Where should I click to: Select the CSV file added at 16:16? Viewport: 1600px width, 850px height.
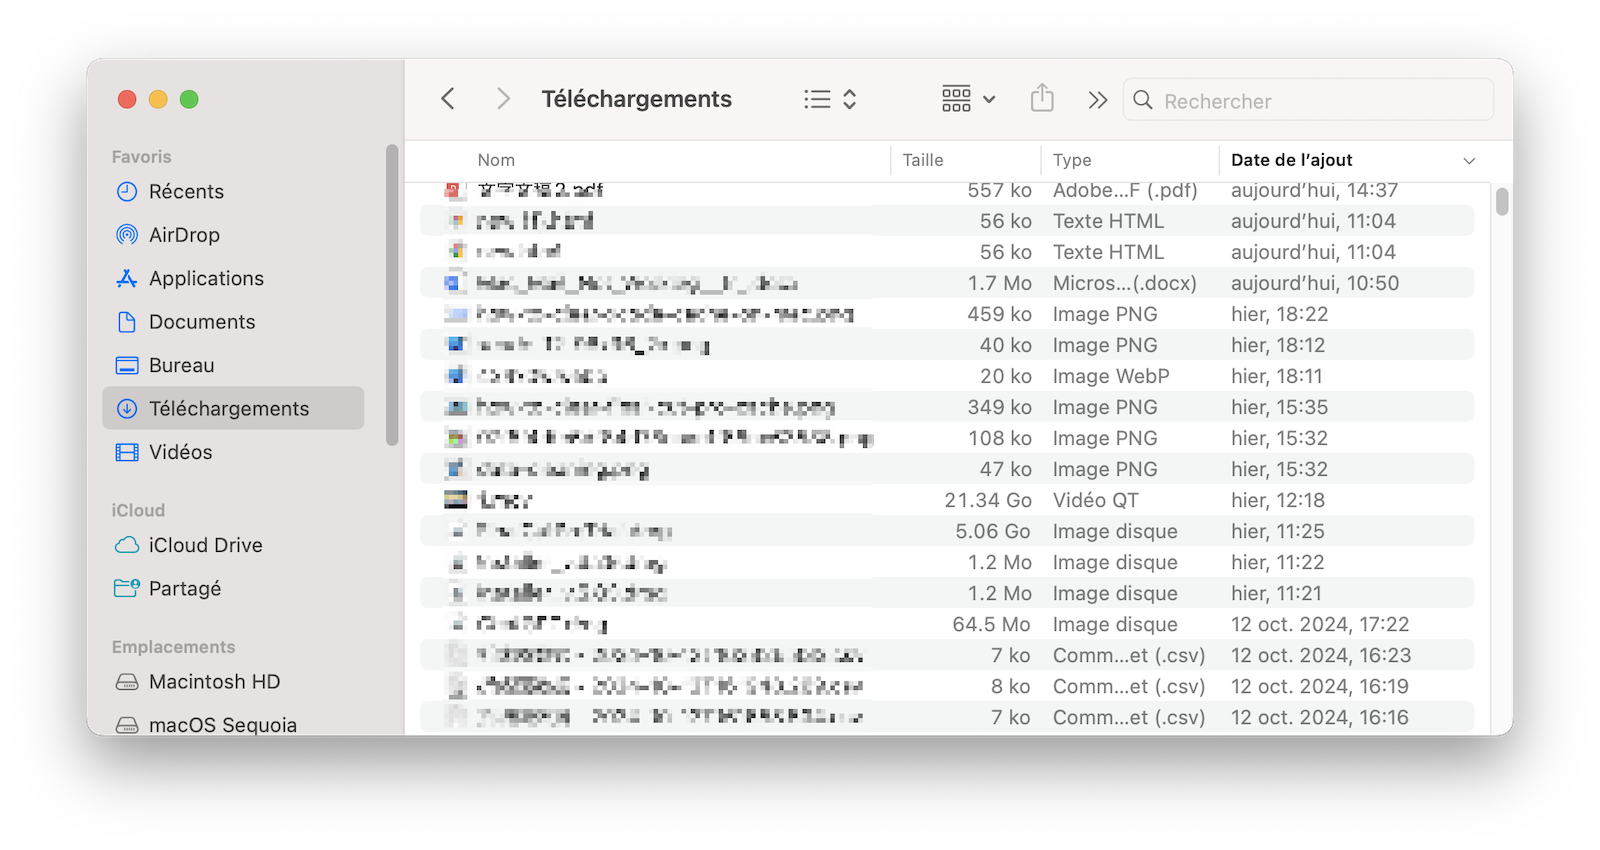946,717
